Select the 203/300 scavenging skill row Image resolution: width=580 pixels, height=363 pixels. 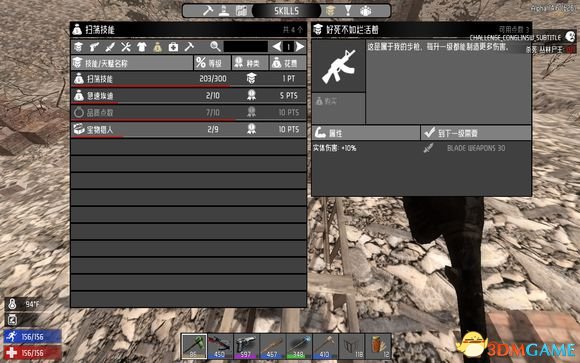click(189, 79)
